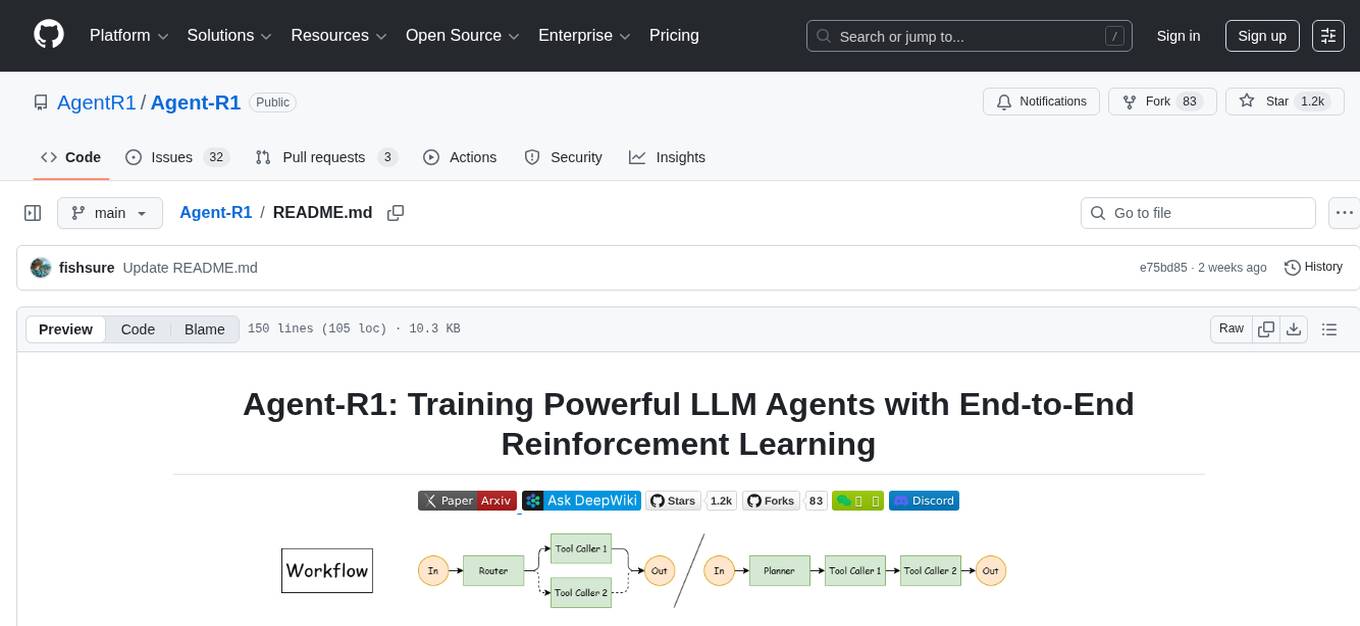This screenshot has width=1360, height=626.
Task: Copy the README.md file path
Action: [x=396, y=213]
